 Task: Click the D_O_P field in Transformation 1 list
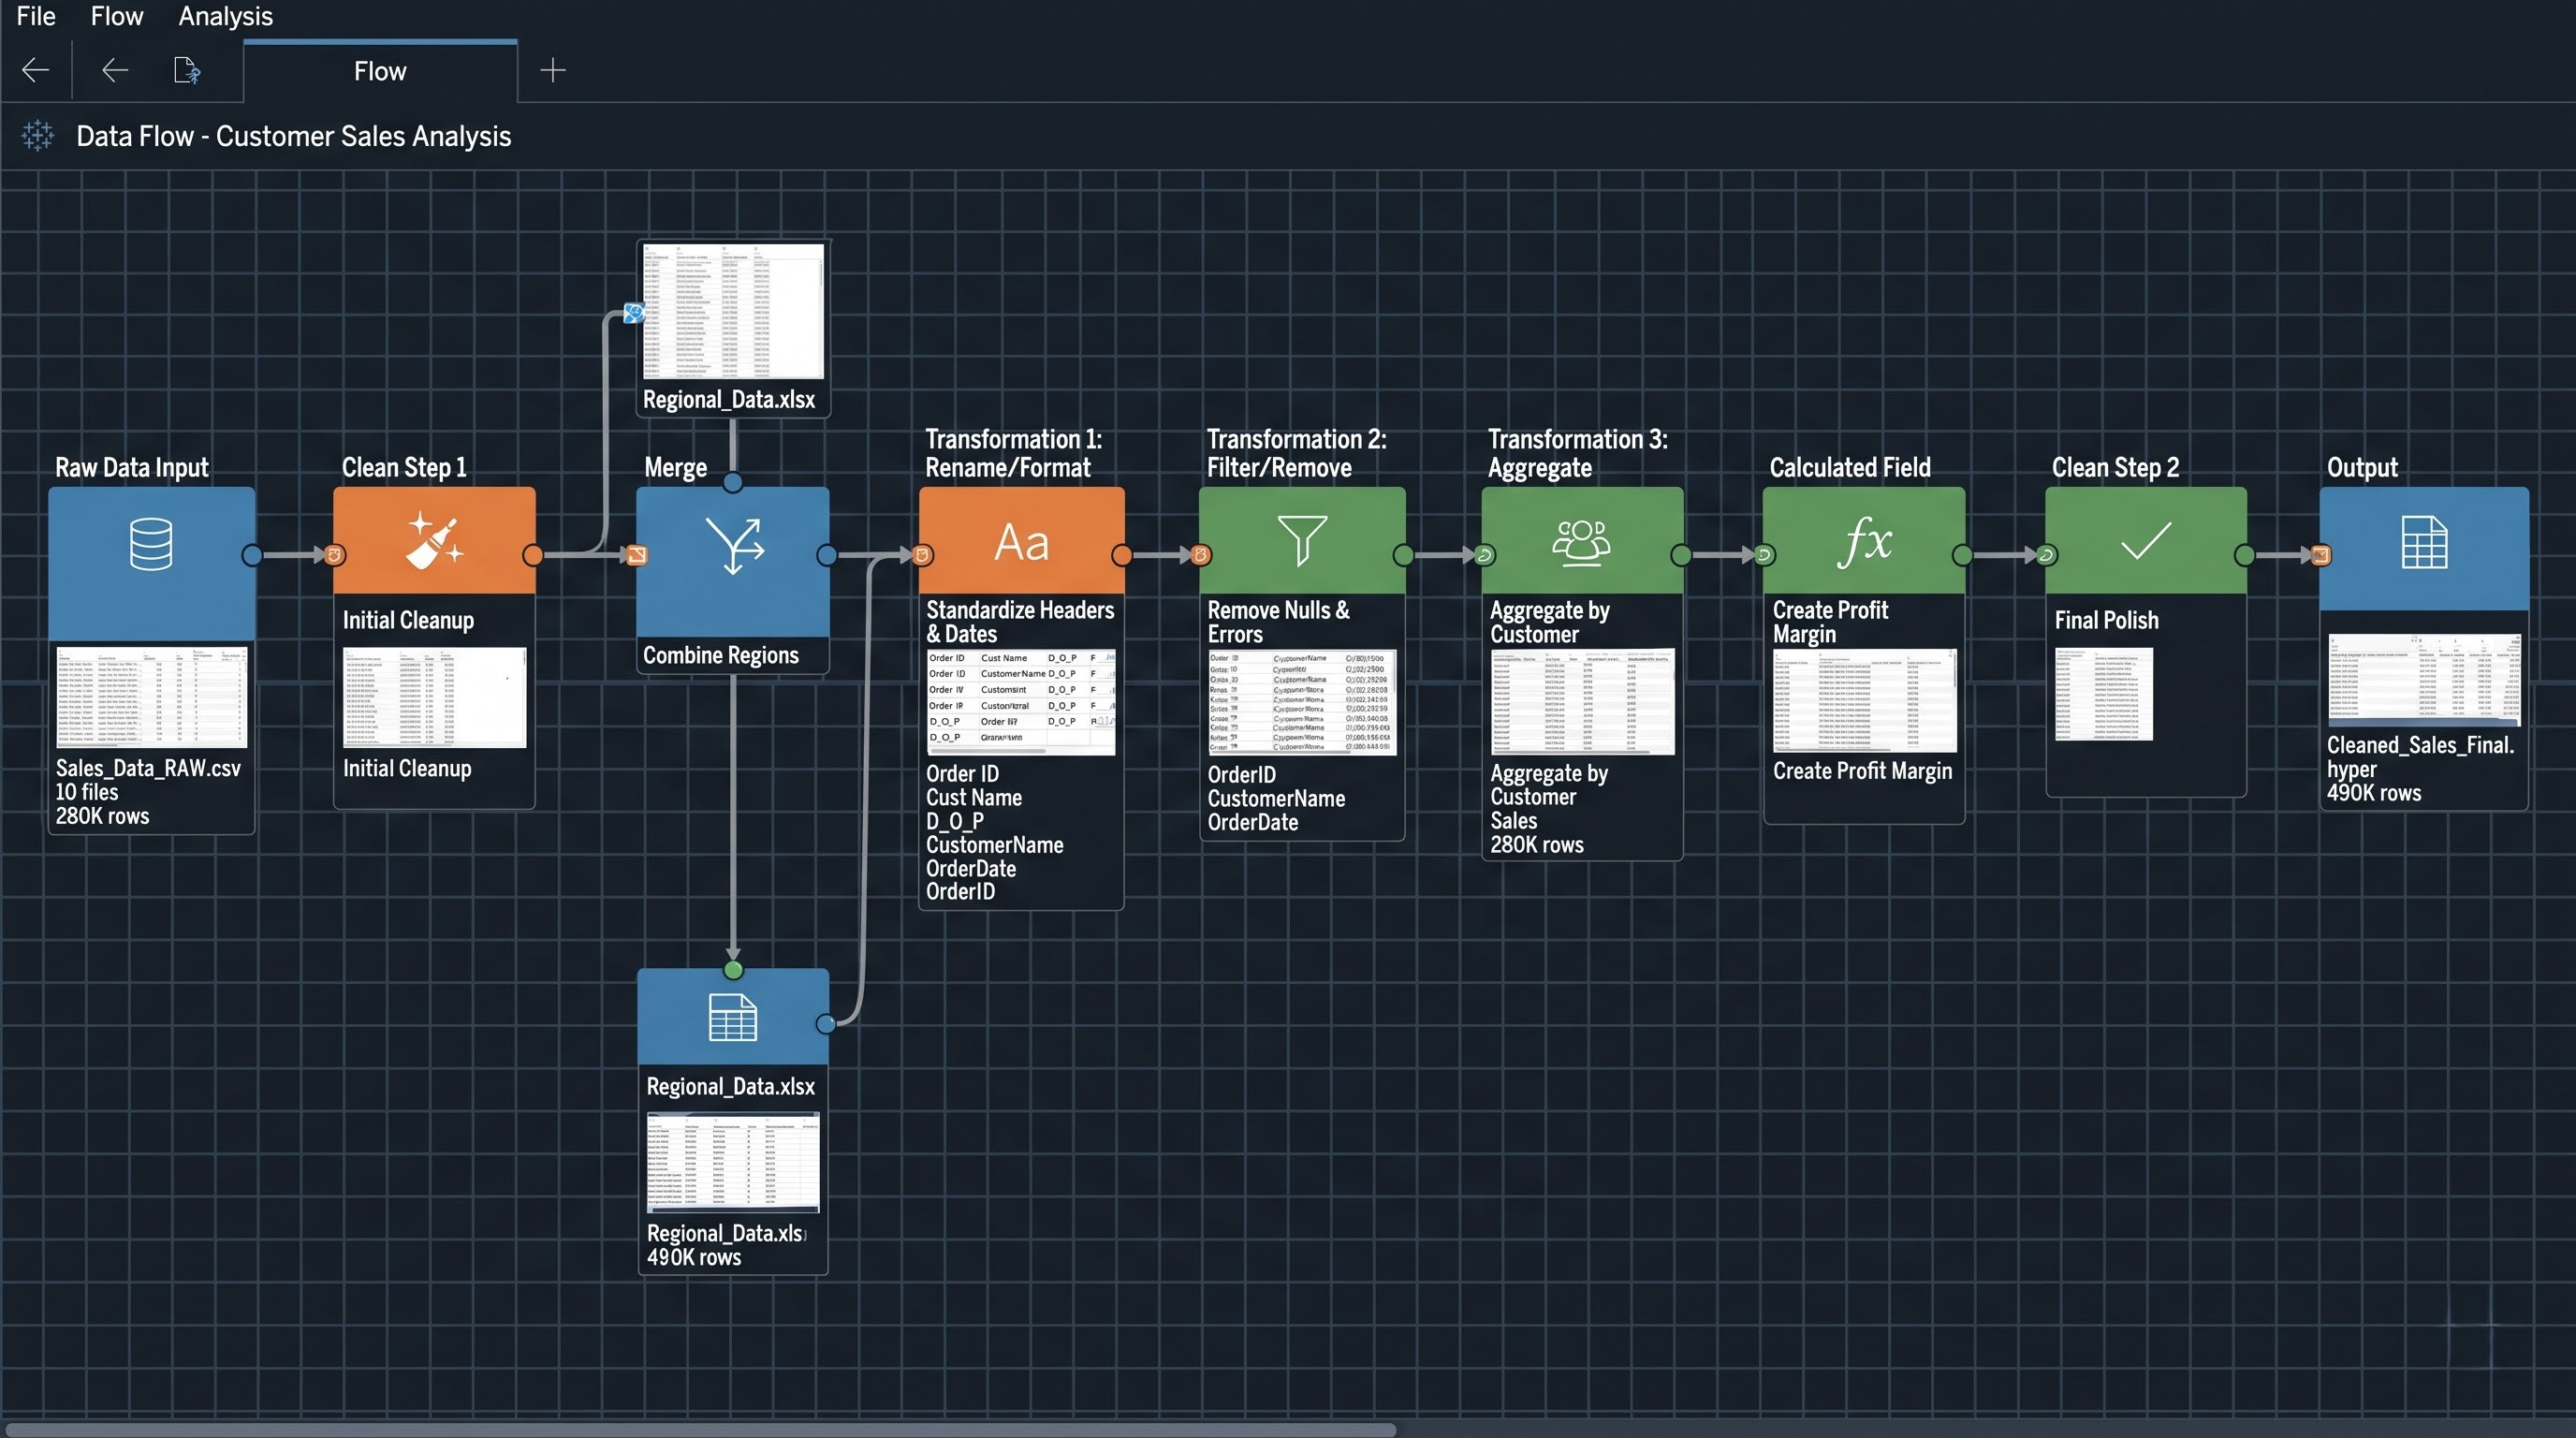click(x=955, y=821)
